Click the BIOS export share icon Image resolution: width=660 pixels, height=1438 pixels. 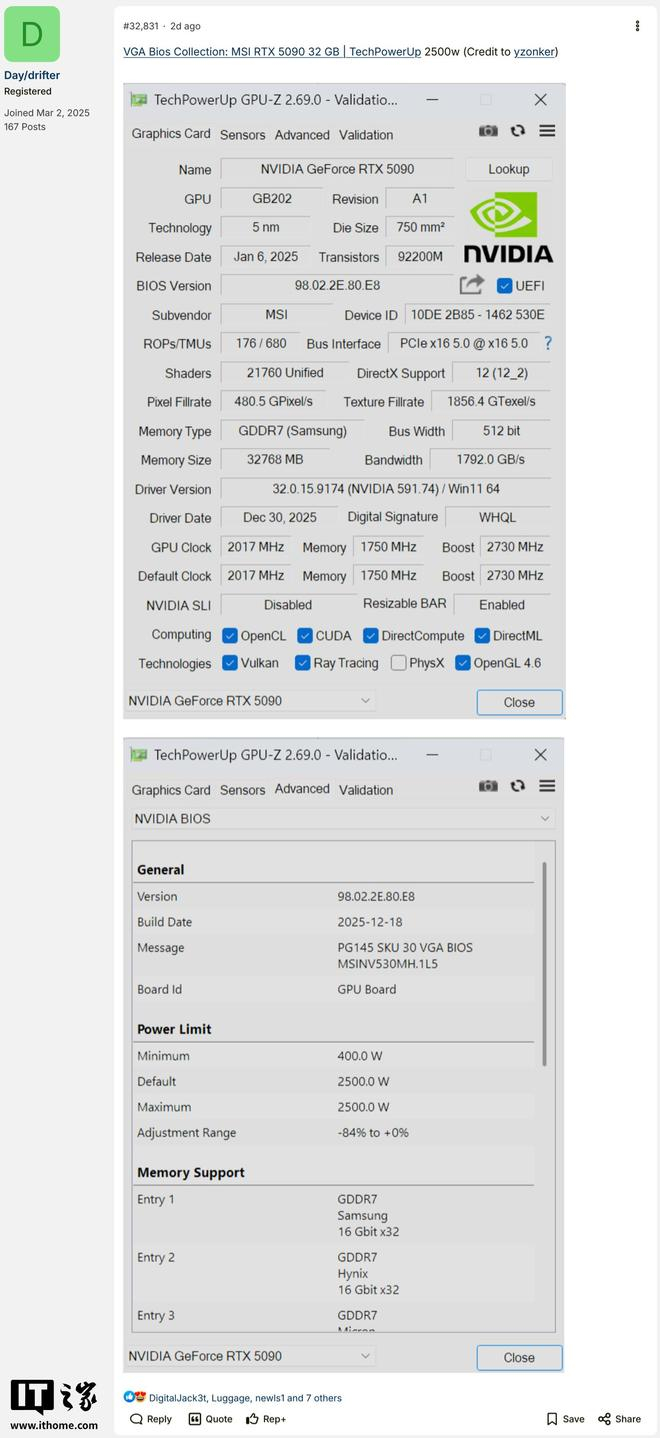point(472,285)
